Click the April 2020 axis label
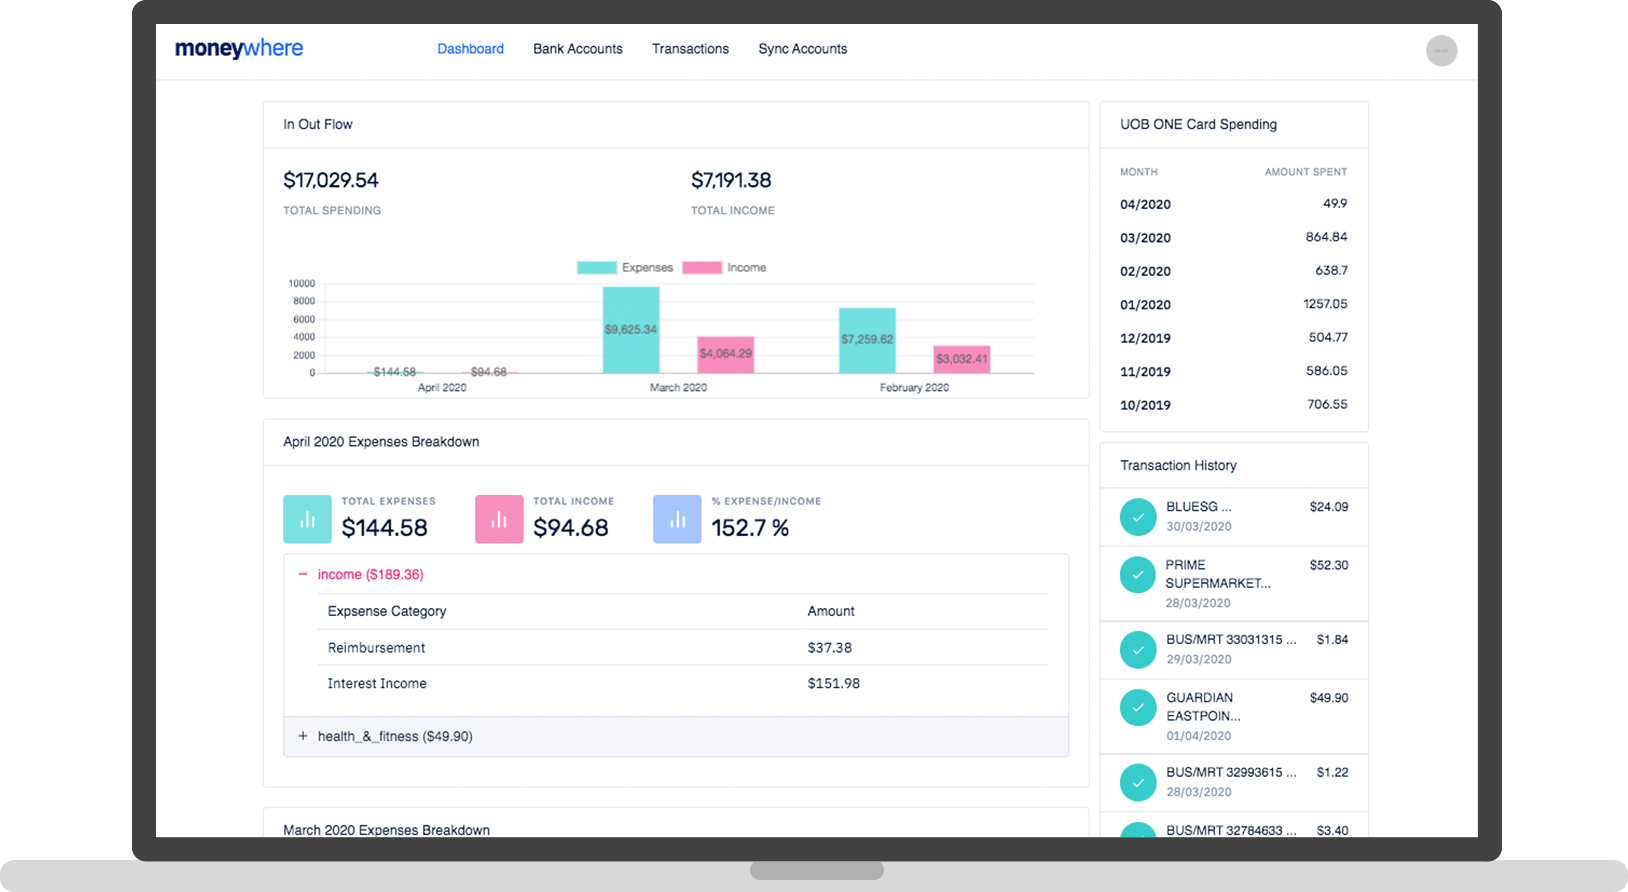 (x=442, y=388)
